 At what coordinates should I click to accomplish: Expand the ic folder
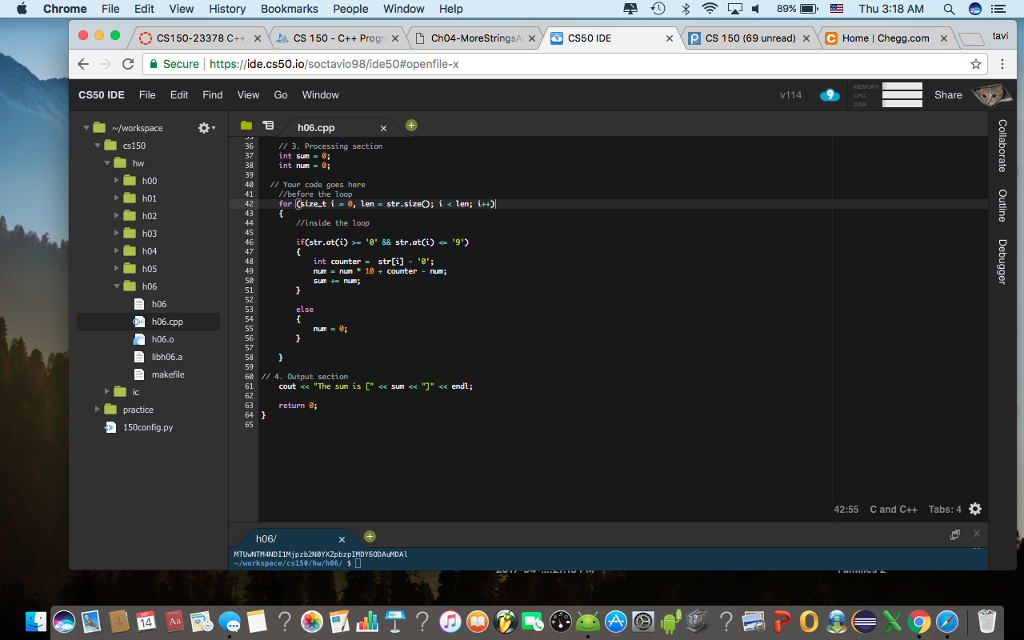click(107, 392)
